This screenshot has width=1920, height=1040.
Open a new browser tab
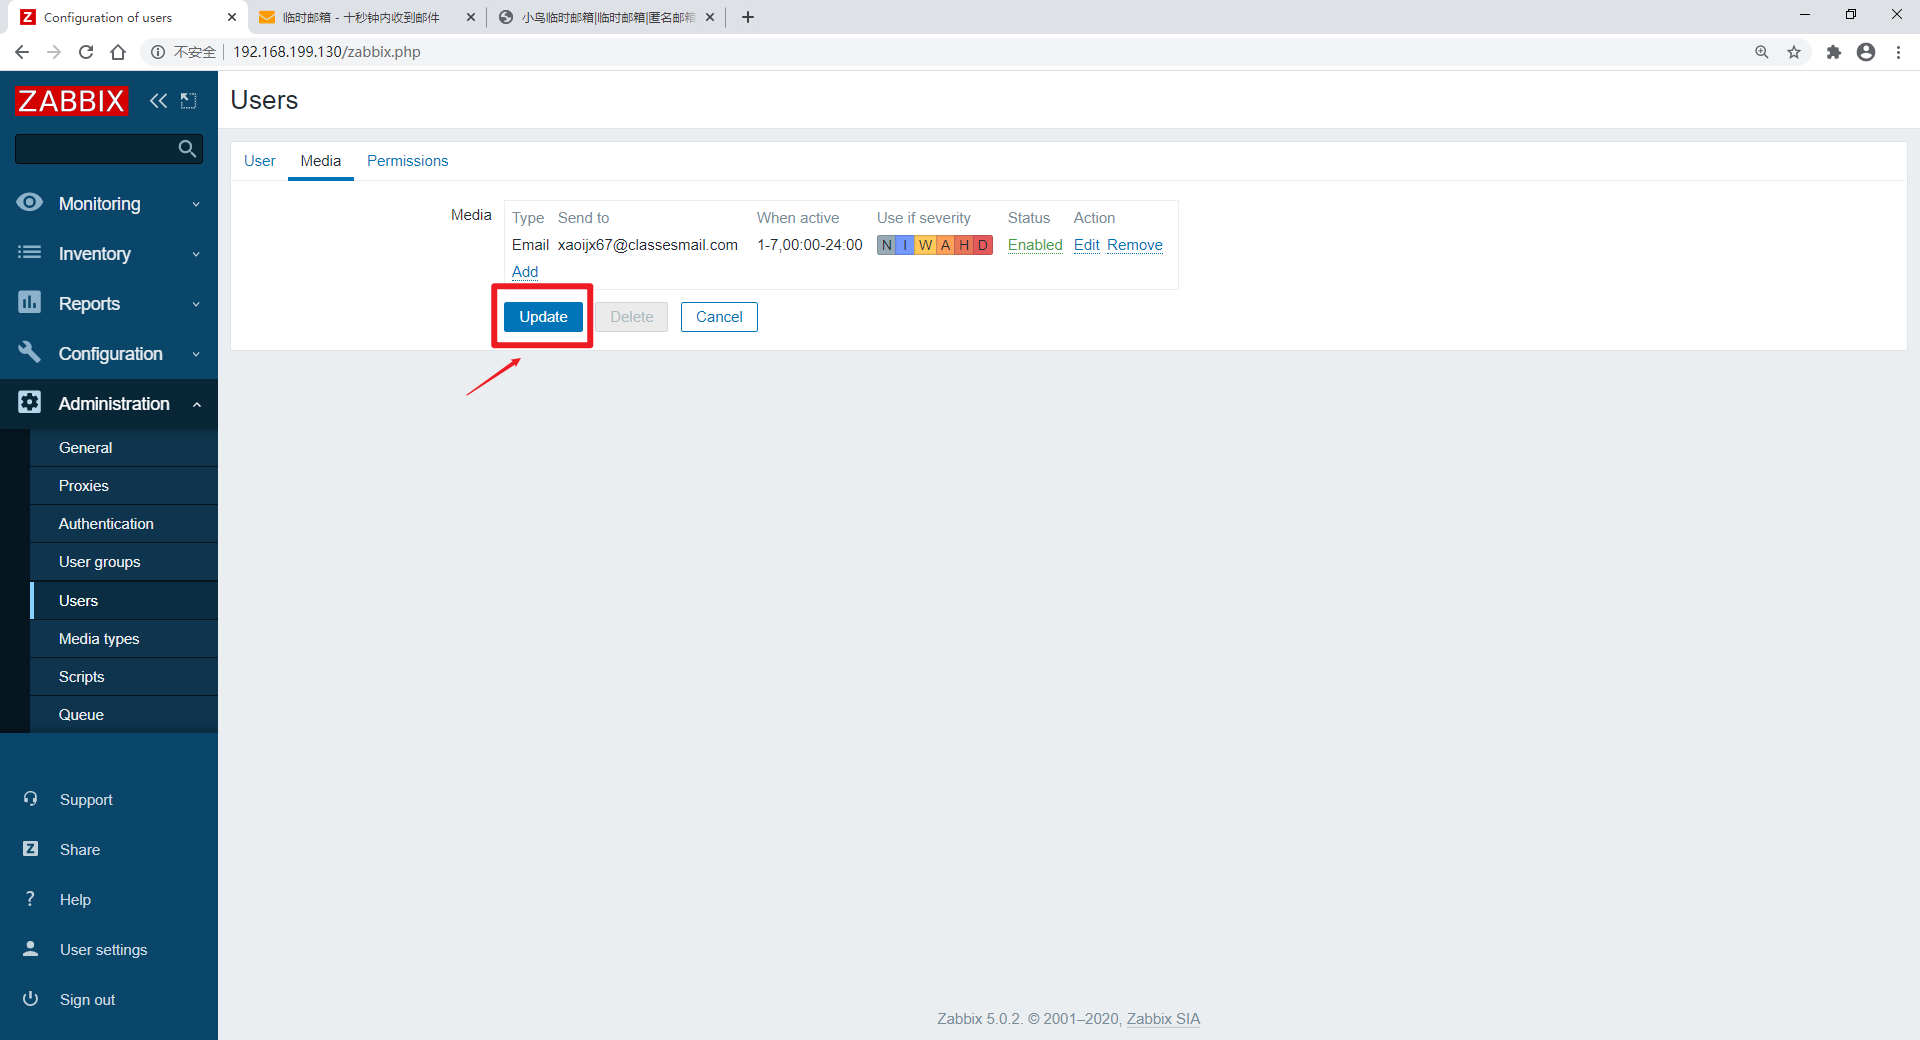coord(748,17)
